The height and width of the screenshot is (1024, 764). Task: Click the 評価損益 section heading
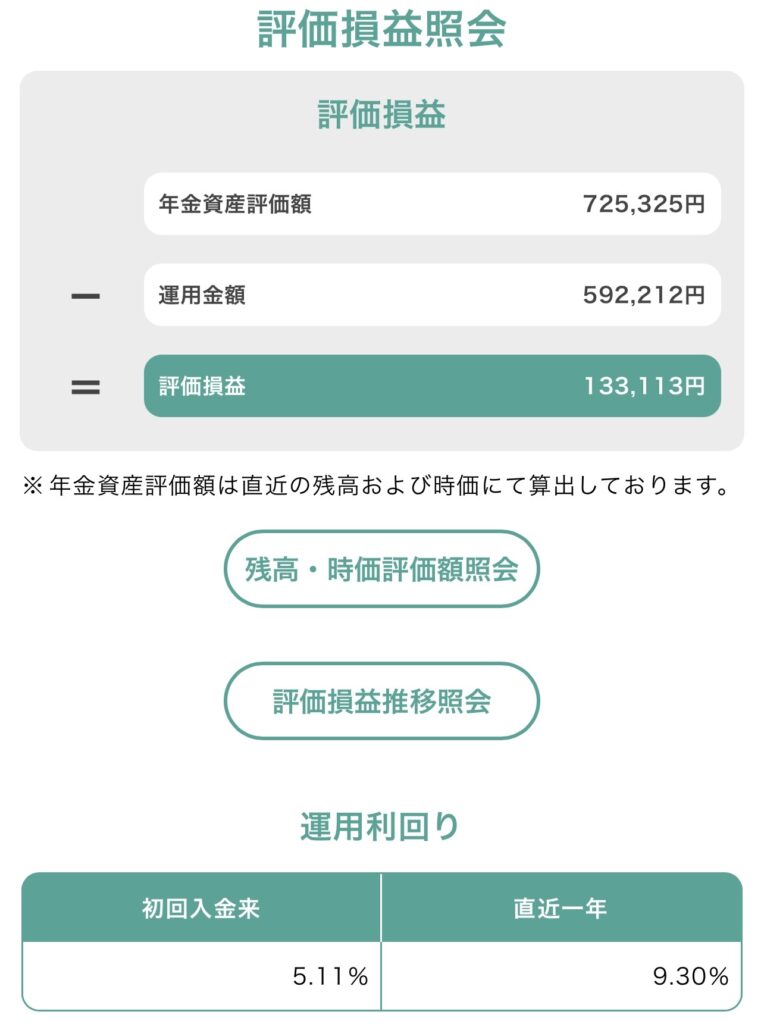[x=381, y=115]
